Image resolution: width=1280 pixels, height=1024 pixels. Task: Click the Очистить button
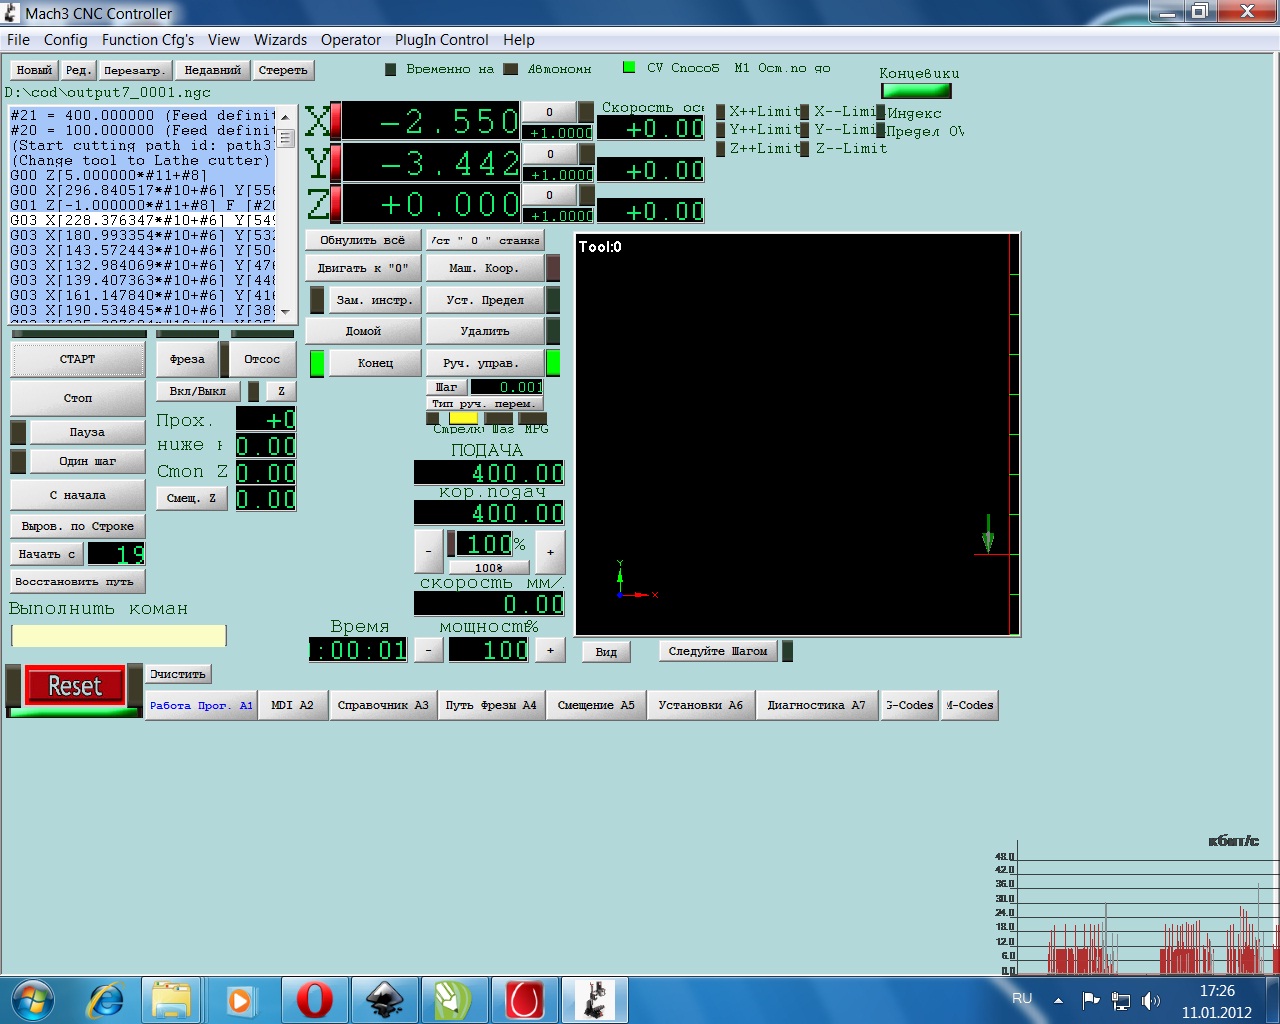pos(178,674)
